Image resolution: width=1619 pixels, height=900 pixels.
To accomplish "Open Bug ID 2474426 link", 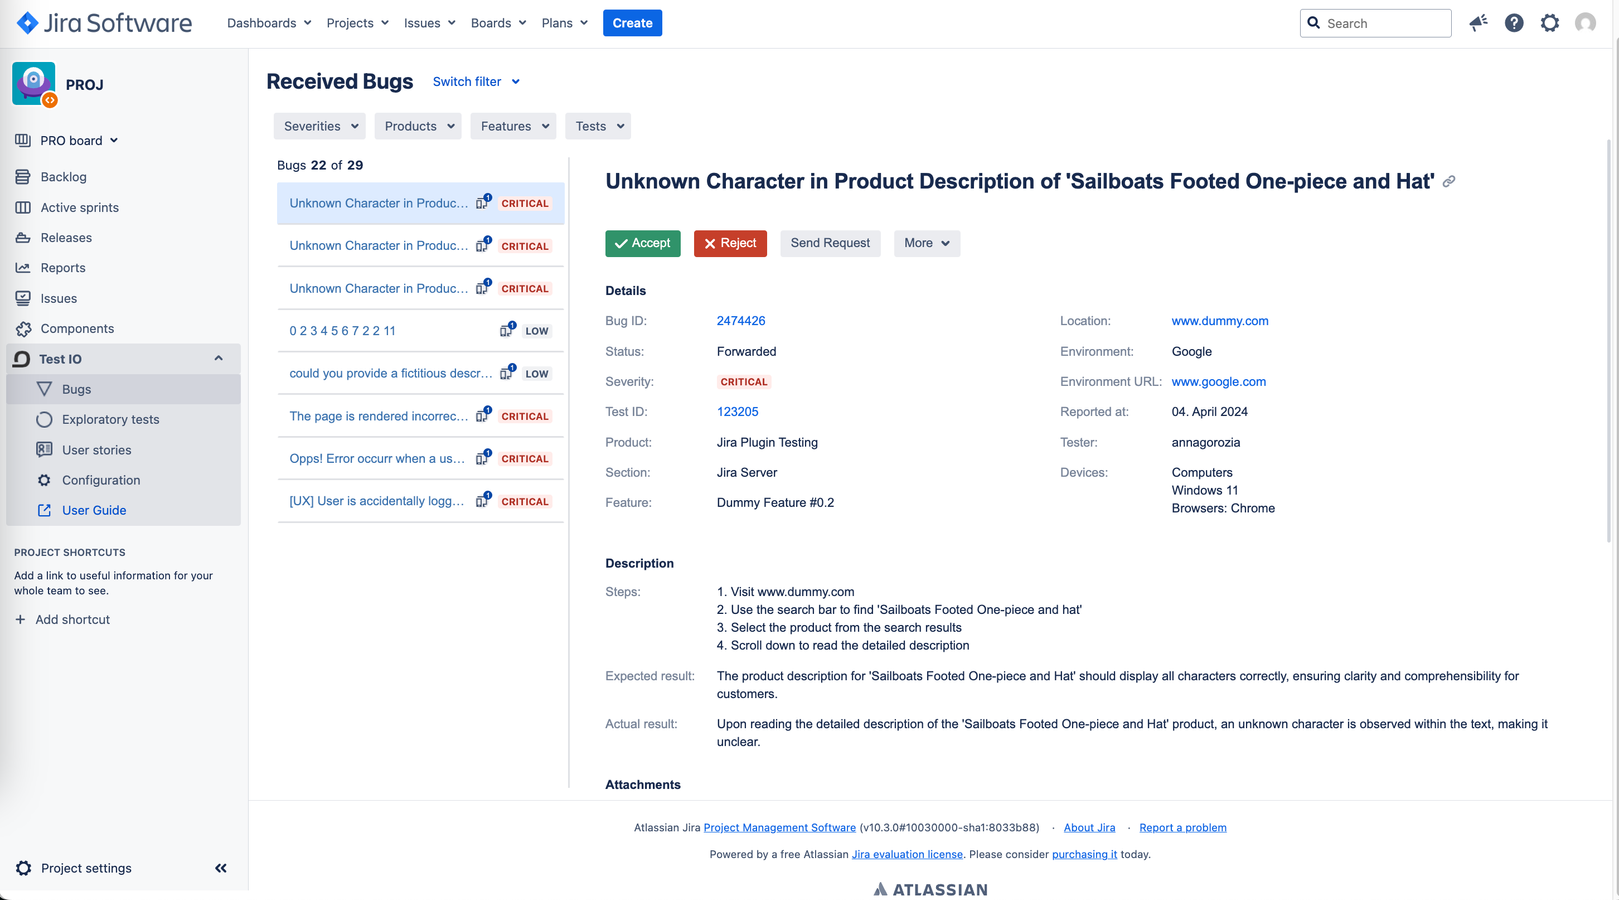I will [x=741, y=321].
